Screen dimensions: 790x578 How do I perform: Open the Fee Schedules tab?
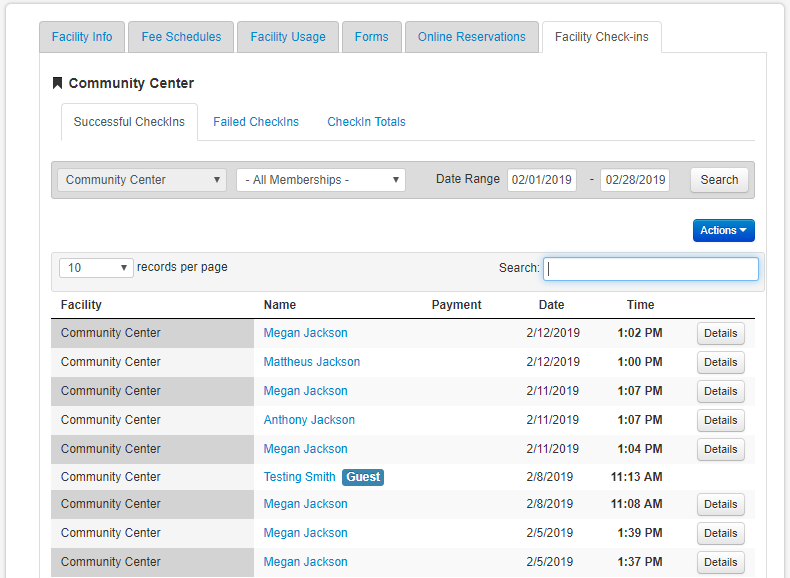click(181, 37)
